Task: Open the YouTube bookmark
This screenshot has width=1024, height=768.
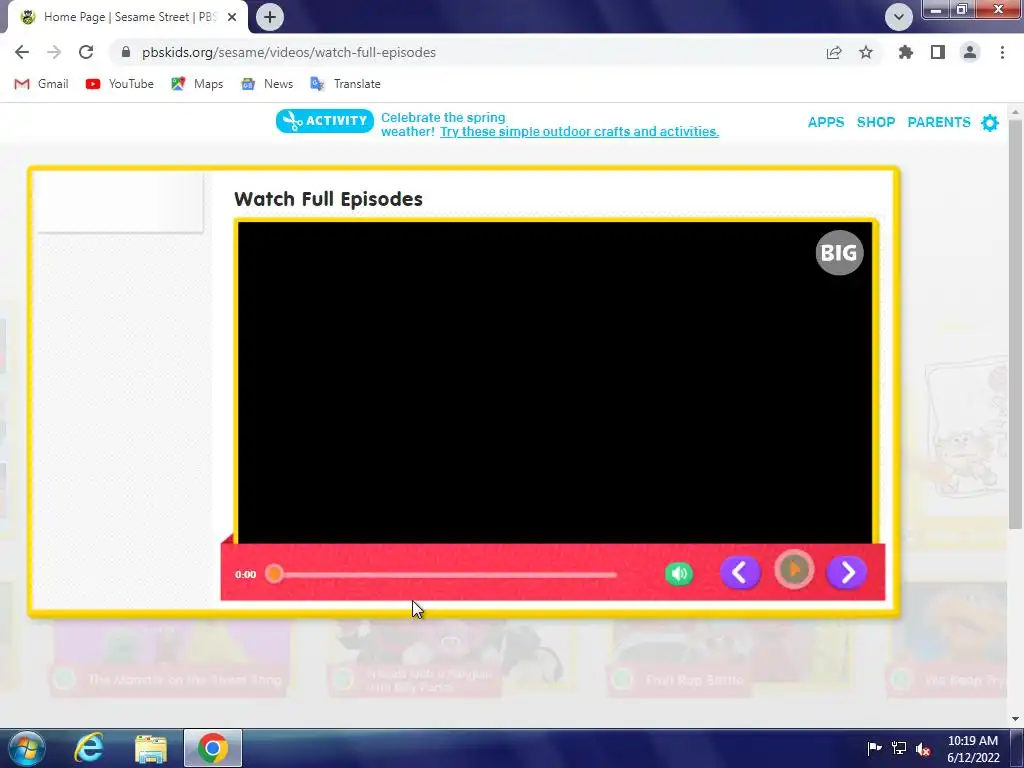Action: click(x=120, y=84)
